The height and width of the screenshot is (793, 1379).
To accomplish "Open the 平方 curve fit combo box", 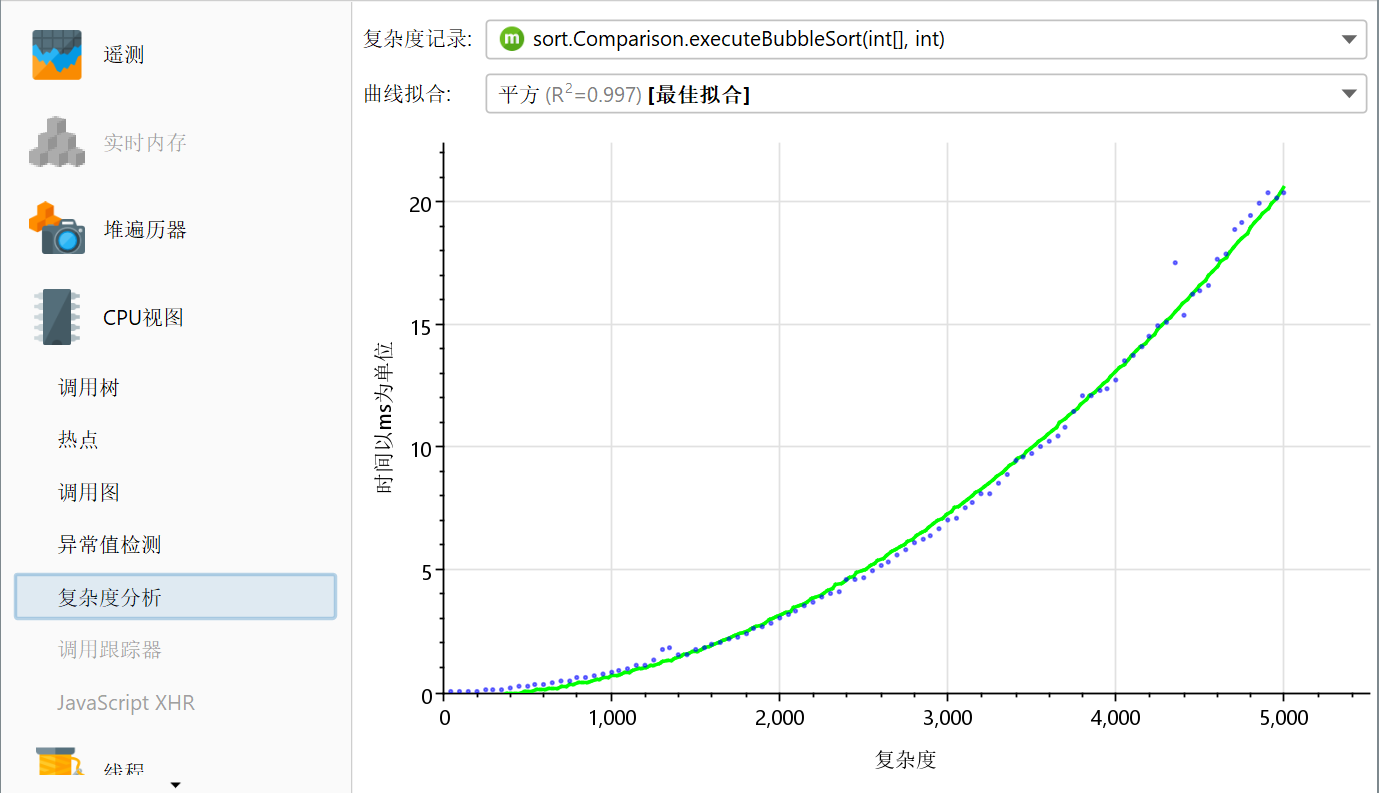I will pyautogui.click(x=926, y=94).
